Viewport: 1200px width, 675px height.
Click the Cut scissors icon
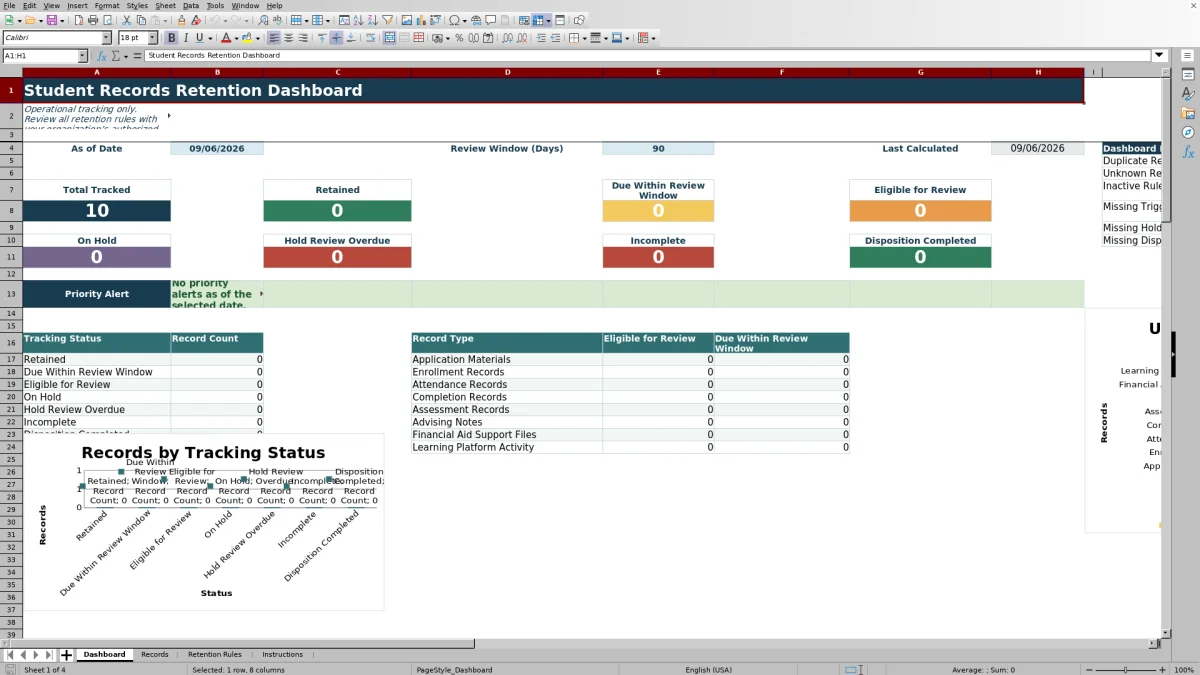click(x=126, y=20)
